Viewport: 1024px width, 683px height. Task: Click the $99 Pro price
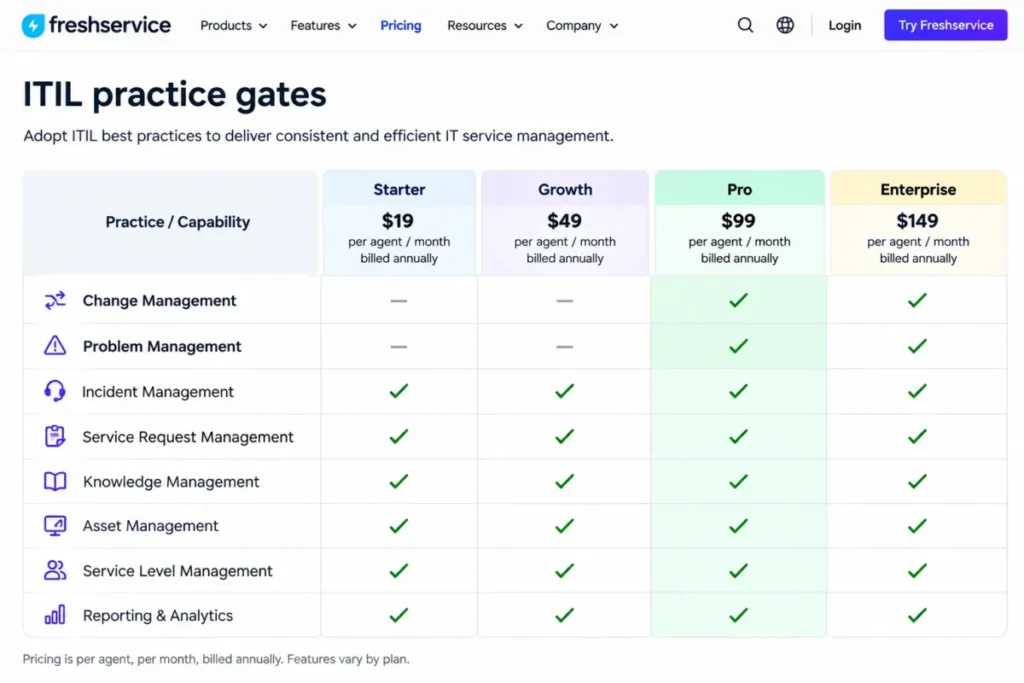739,221
